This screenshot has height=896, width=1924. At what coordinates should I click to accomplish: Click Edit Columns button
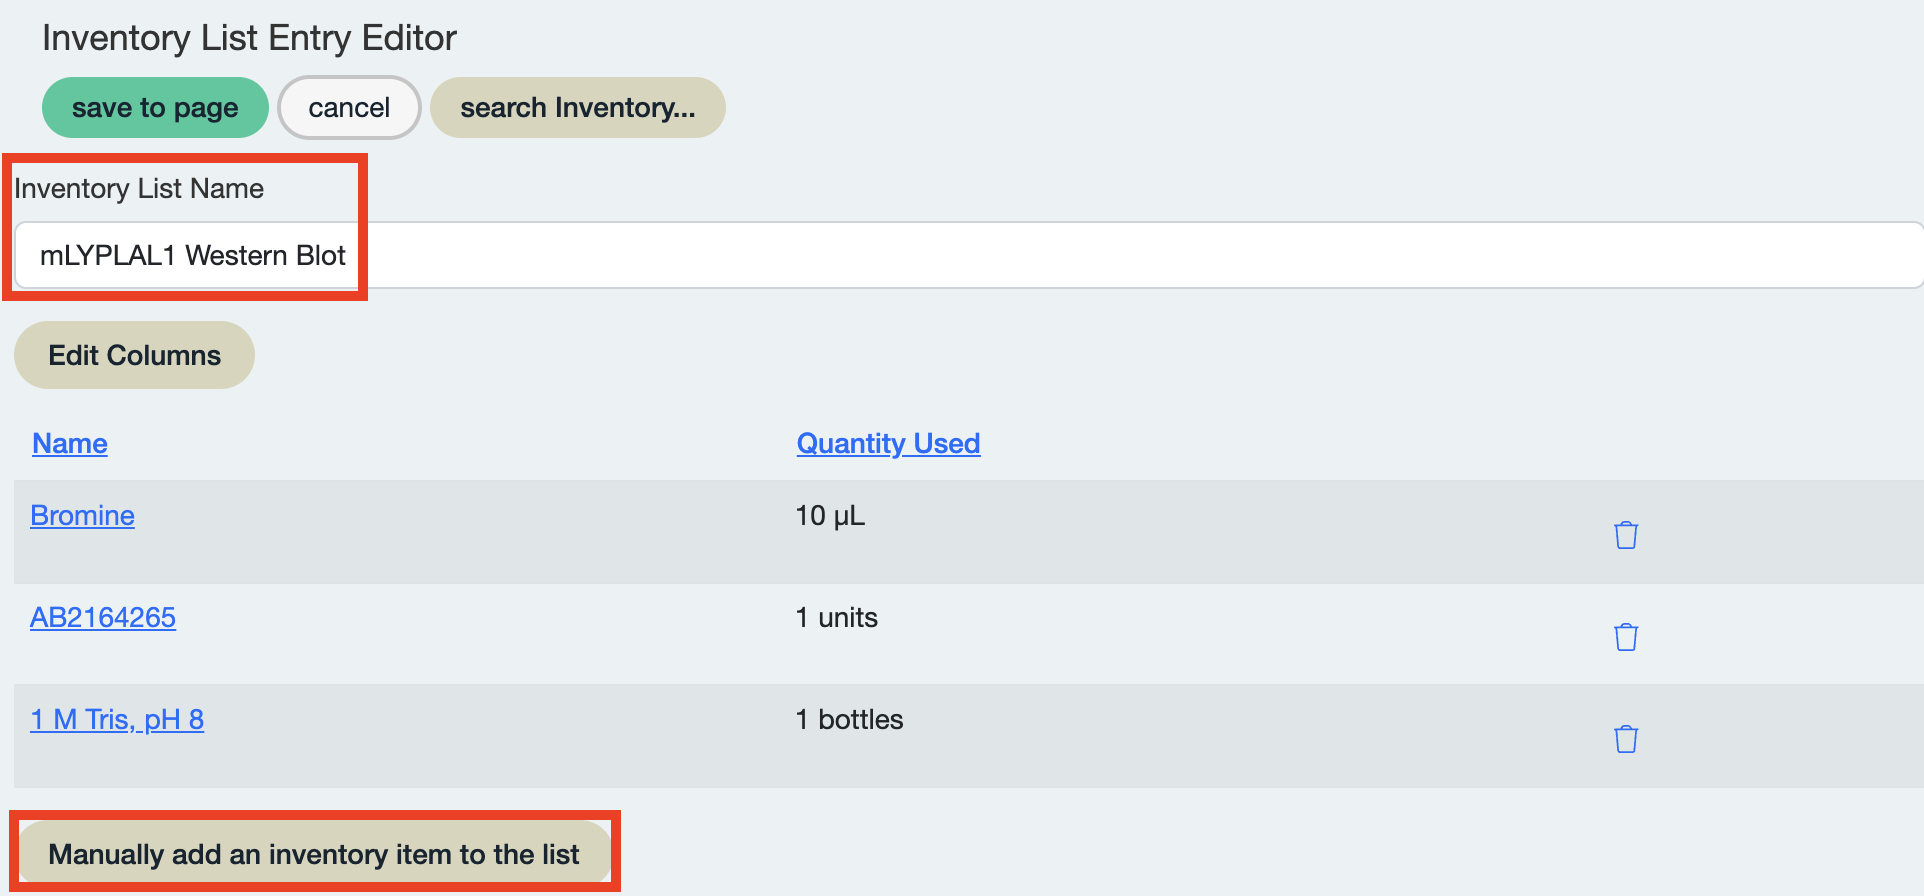click(134, 355)
